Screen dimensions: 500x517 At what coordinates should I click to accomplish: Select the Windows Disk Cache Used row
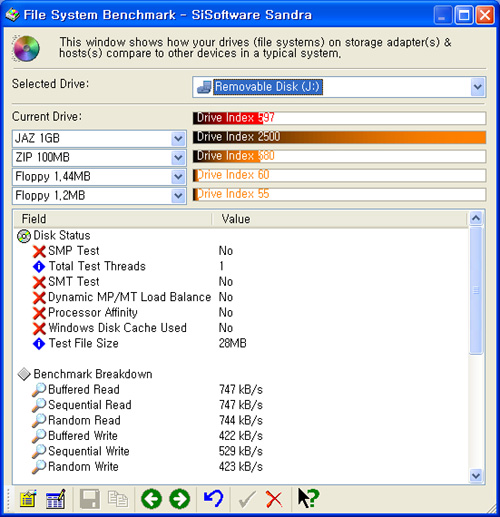click(241, 328)
